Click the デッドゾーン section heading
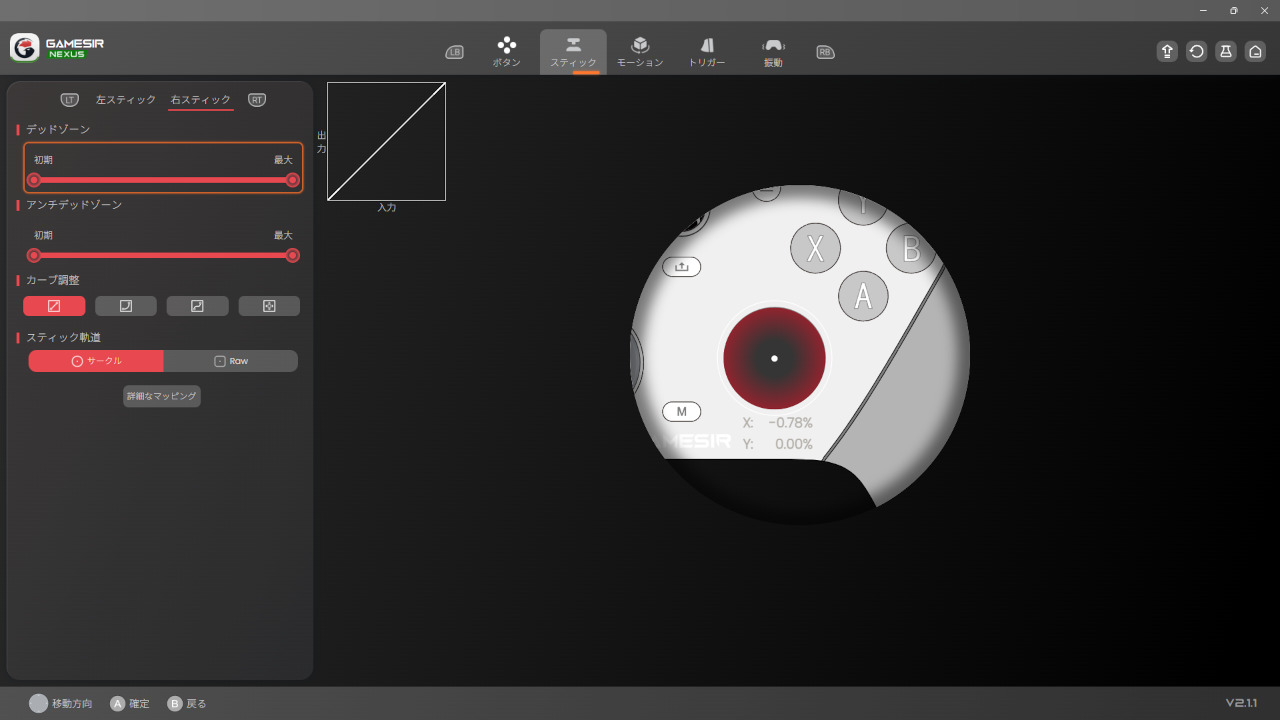The height and width of the screenshot is (720, 1280). tap(58, 130)
